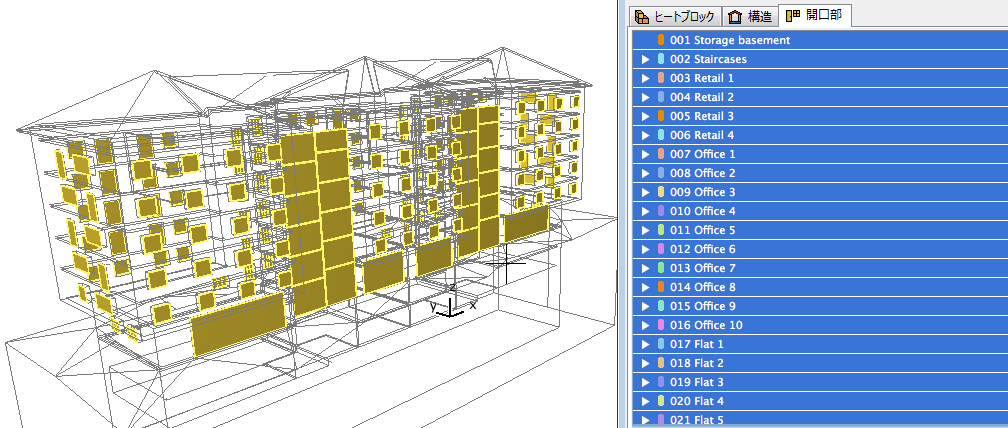The image size is (1008, 428).
Task: Select the 006 Retail 4 label
Action: (x=702, y=135)
